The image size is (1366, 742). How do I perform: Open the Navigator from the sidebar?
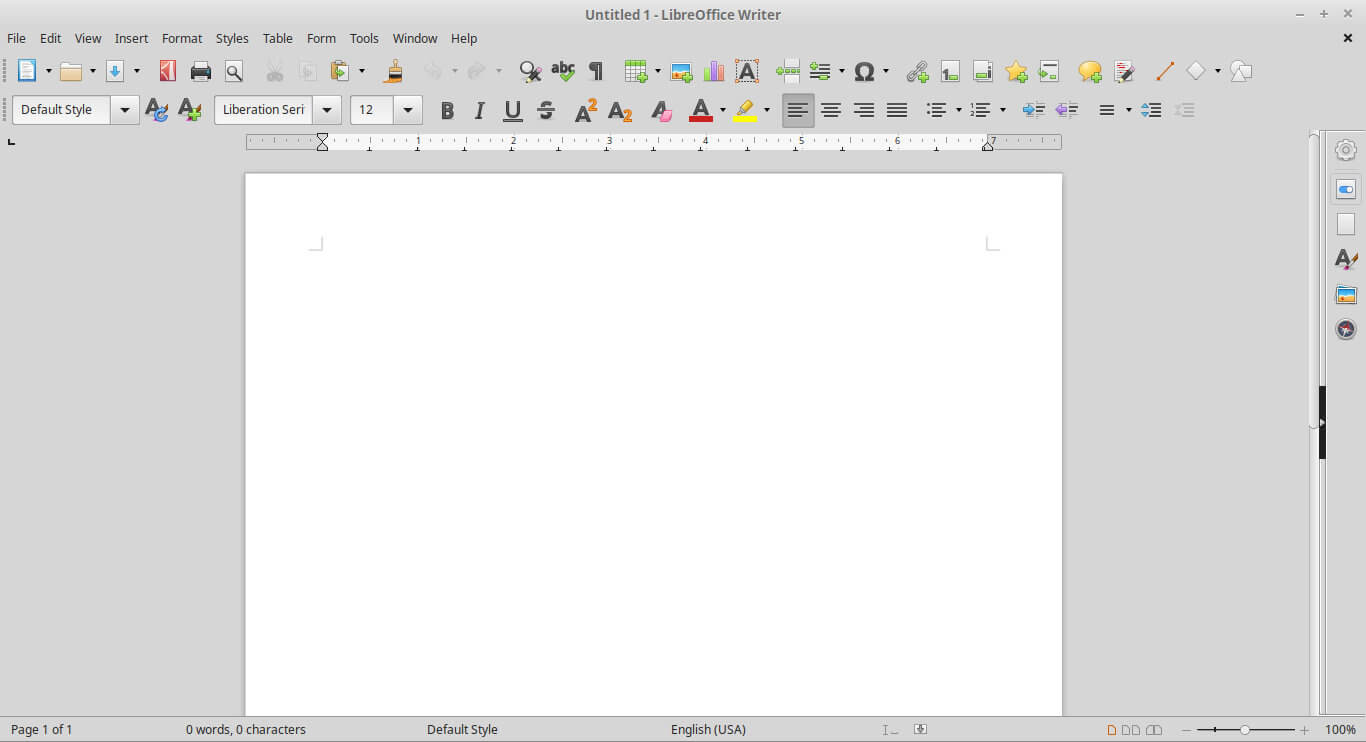click(x=1346, y=329)
